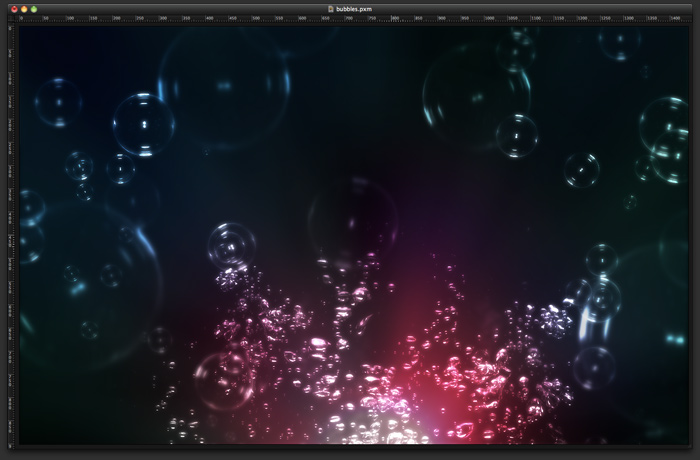Click the largest bubble in the top-right area
This screenshot has width=700, height=460.
pos(476,97)
